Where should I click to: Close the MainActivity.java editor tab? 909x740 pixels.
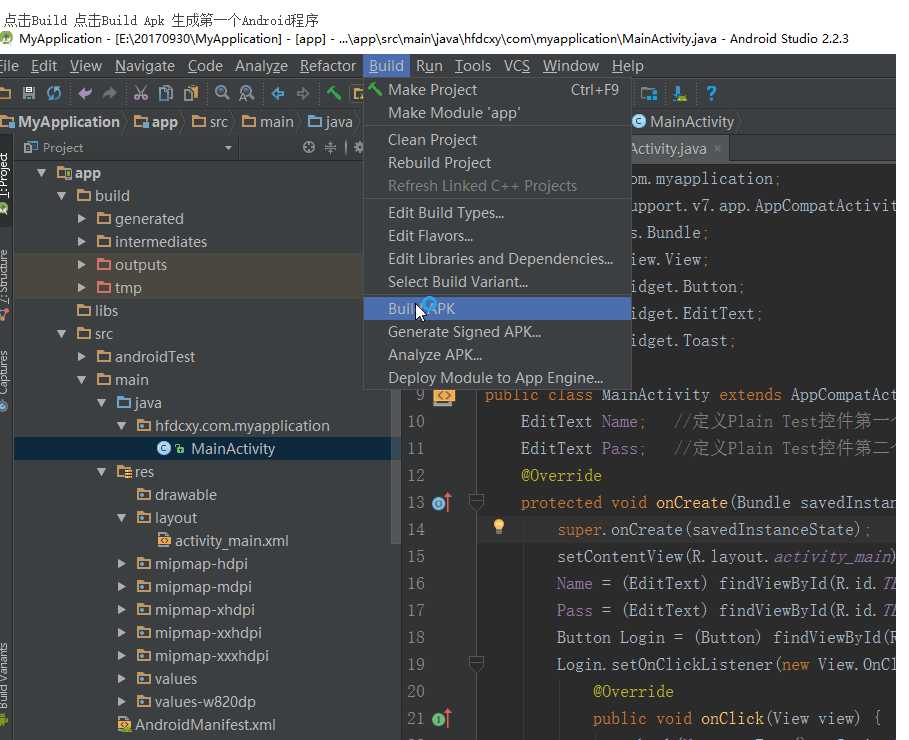coord(718,148)
